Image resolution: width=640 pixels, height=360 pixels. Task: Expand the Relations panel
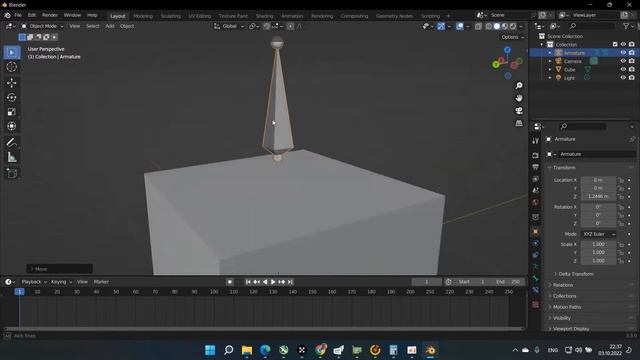pos(563,285)
